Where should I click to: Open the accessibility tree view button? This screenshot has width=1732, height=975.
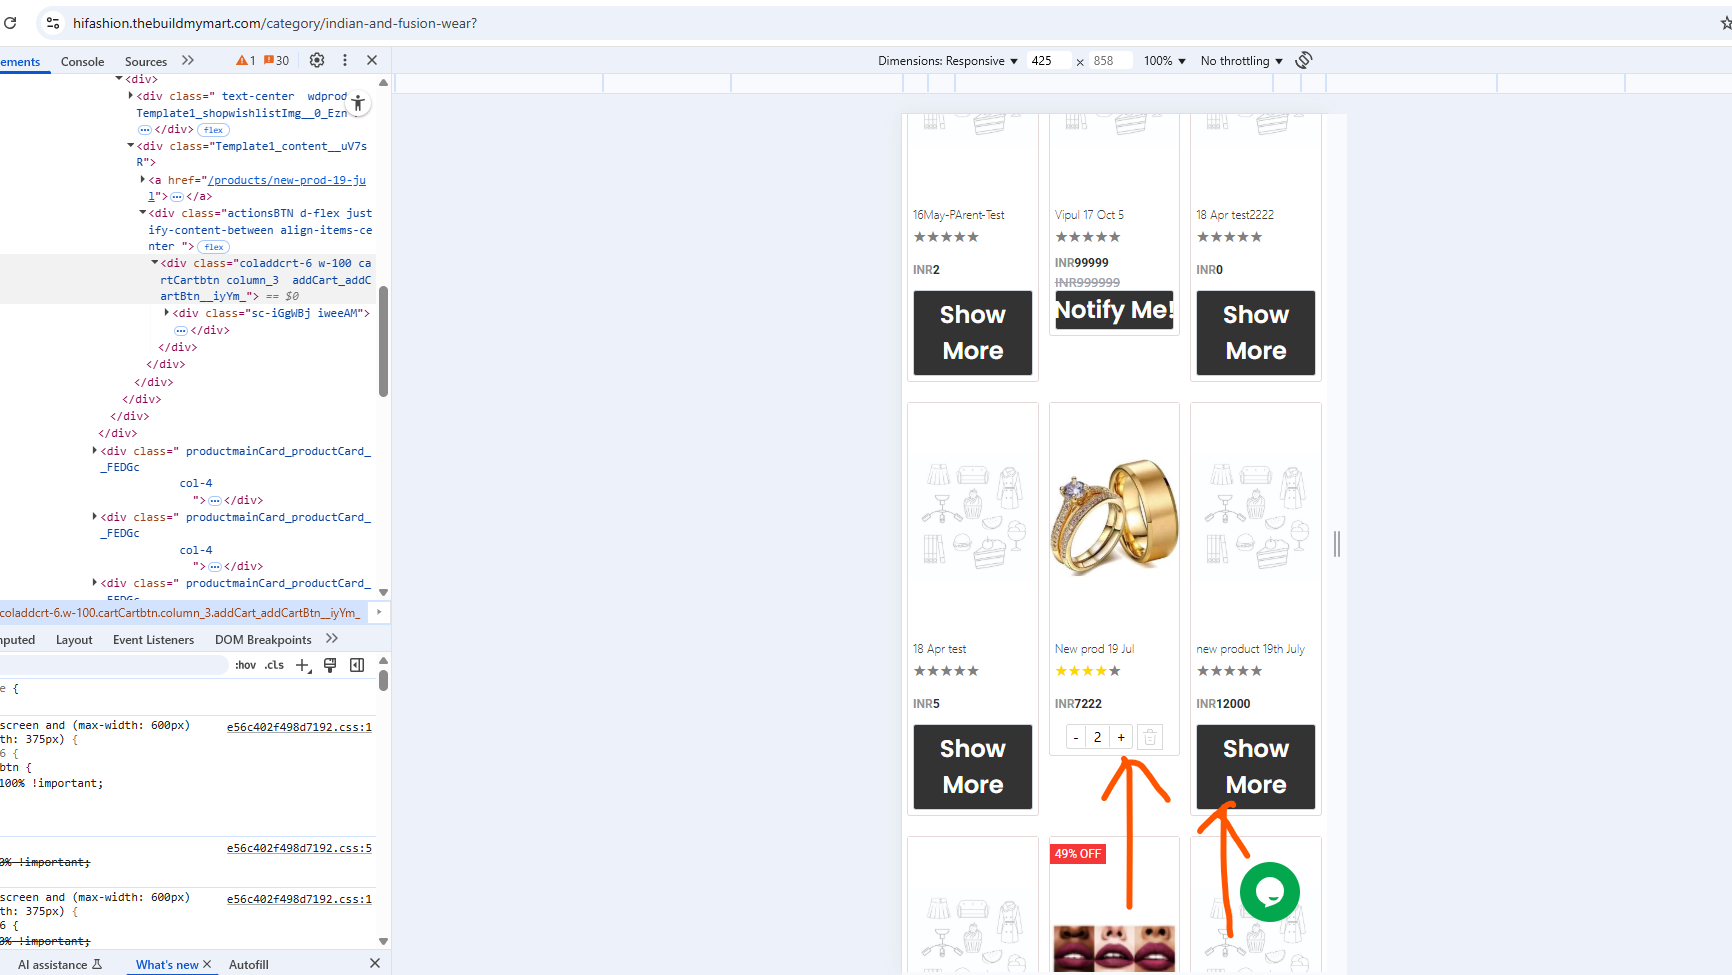coord(358,103)
